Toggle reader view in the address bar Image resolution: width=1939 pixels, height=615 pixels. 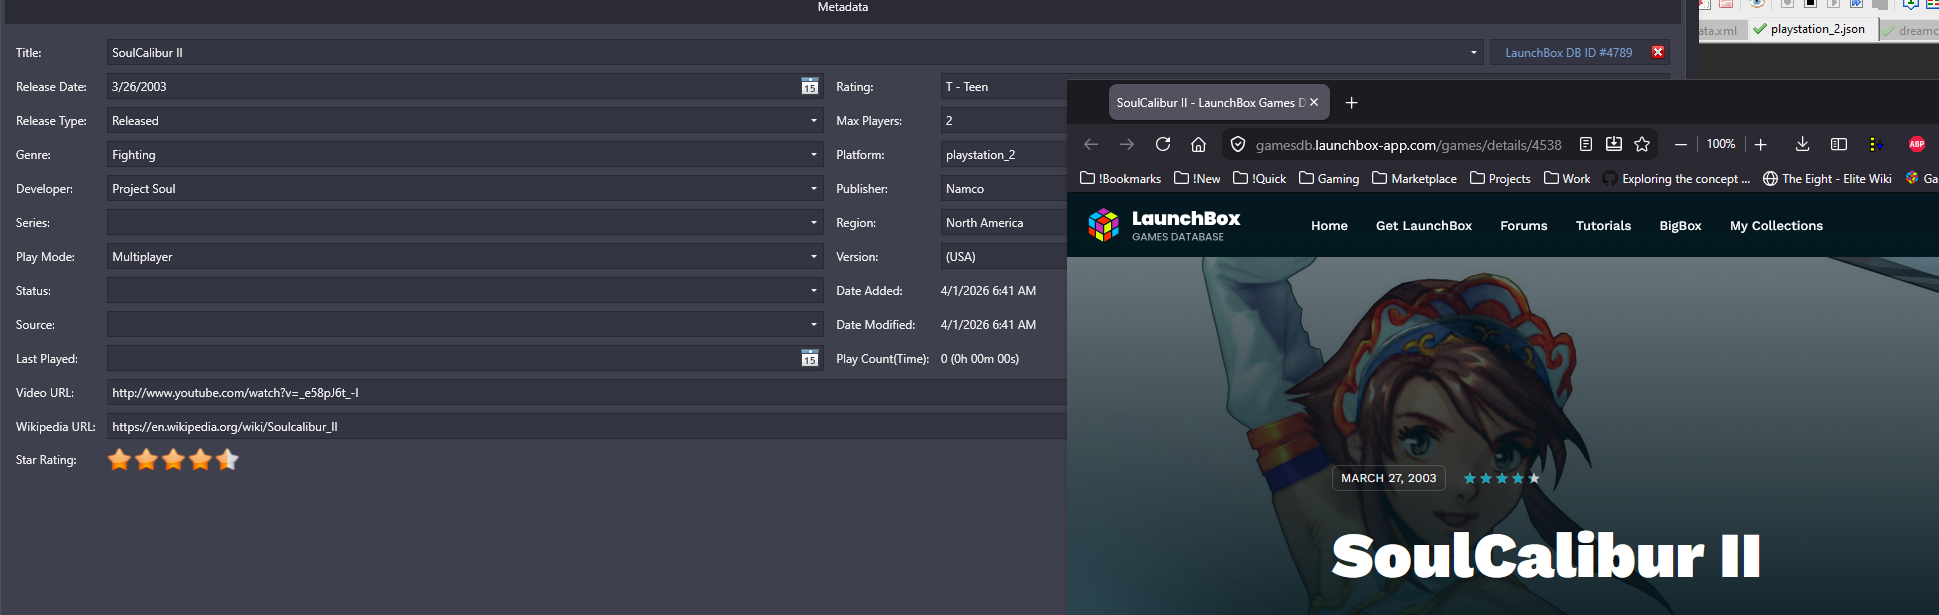pyautogui.click(x=1586, y=145)
